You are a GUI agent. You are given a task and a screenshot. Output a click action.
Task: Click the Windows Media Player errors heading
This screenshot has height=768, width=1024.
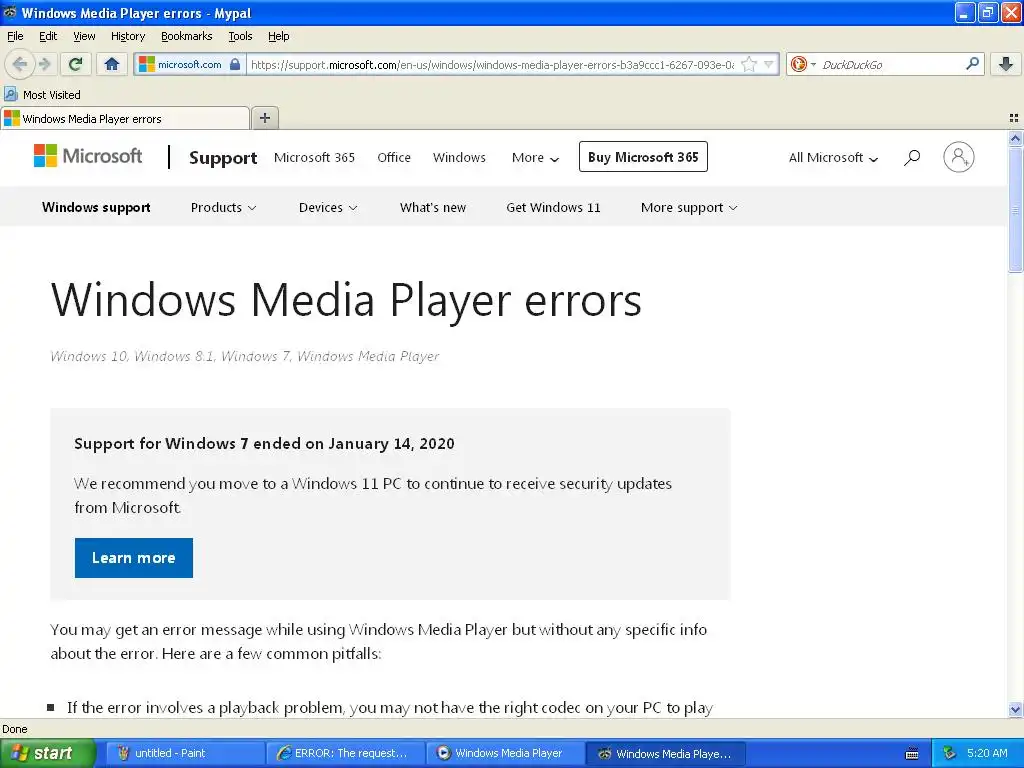(346, 300)
